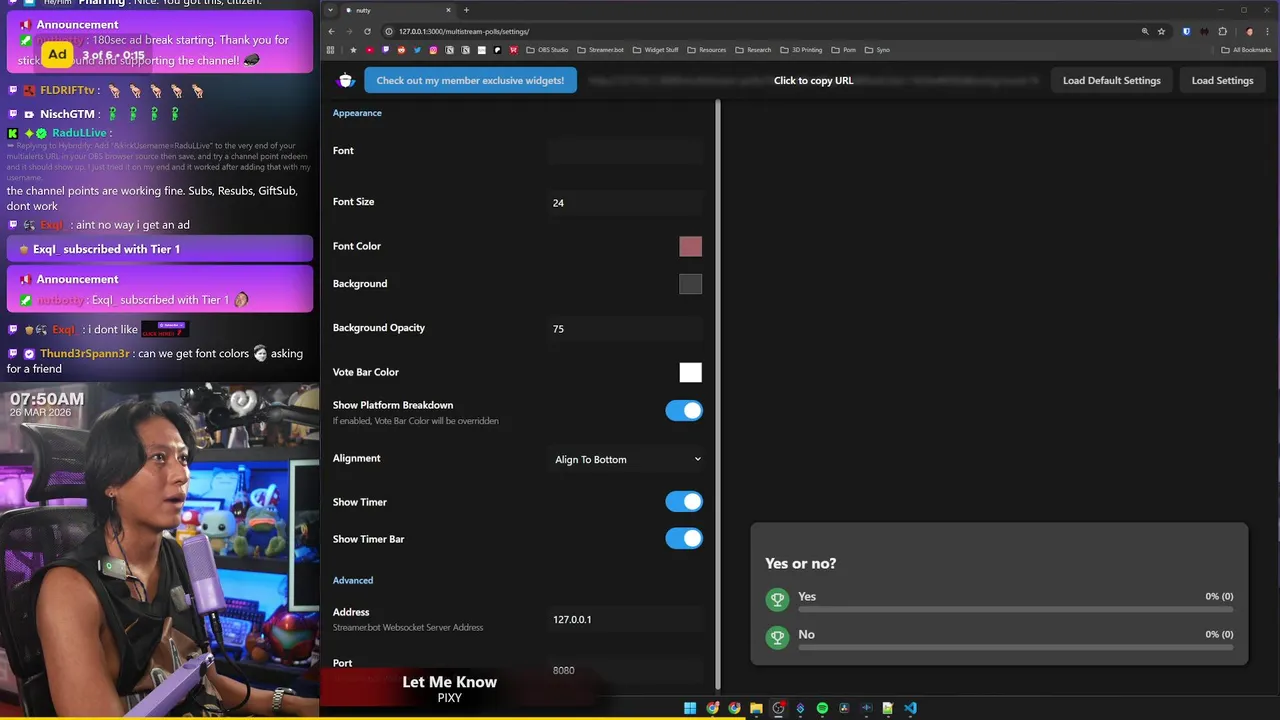Open Visual Studio Code from the taskbar
Image resolution: width=1280 pixels, height=720 pixels.
(x=910, y=708)
